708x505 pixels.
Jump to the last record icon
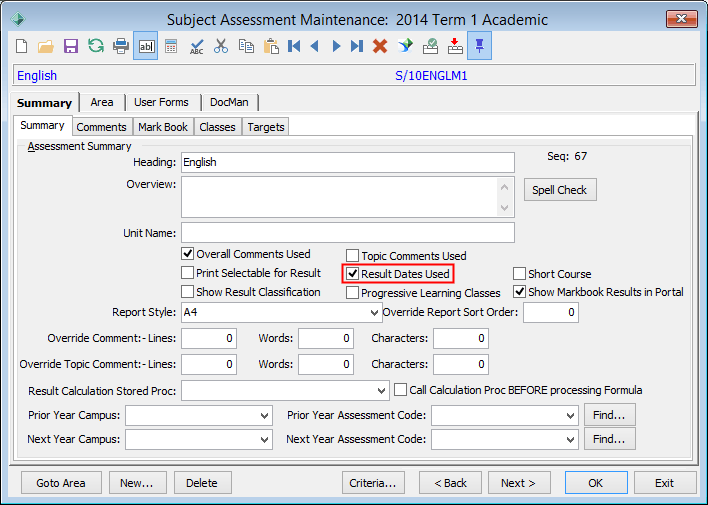pyautogui.click(x=357, y=46)
